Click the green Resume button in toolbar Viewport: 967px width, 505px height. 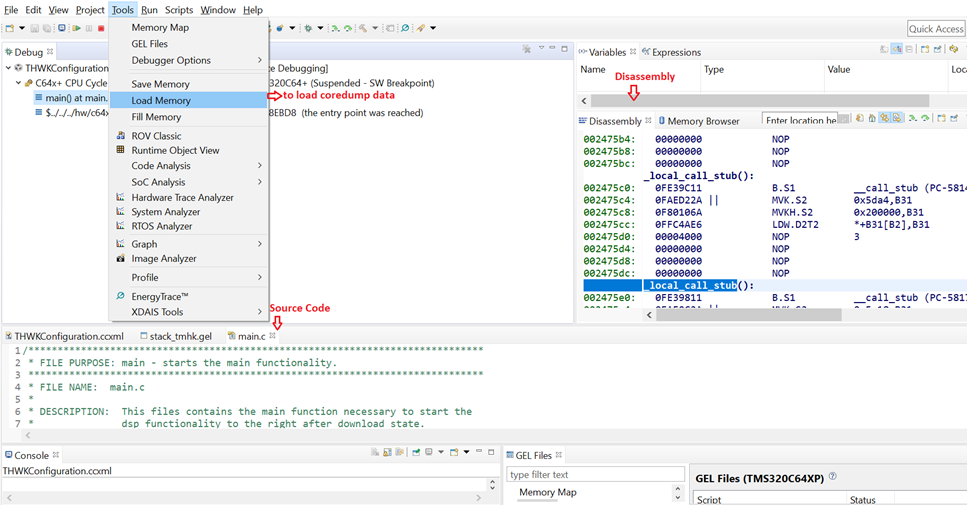[76, 28]
